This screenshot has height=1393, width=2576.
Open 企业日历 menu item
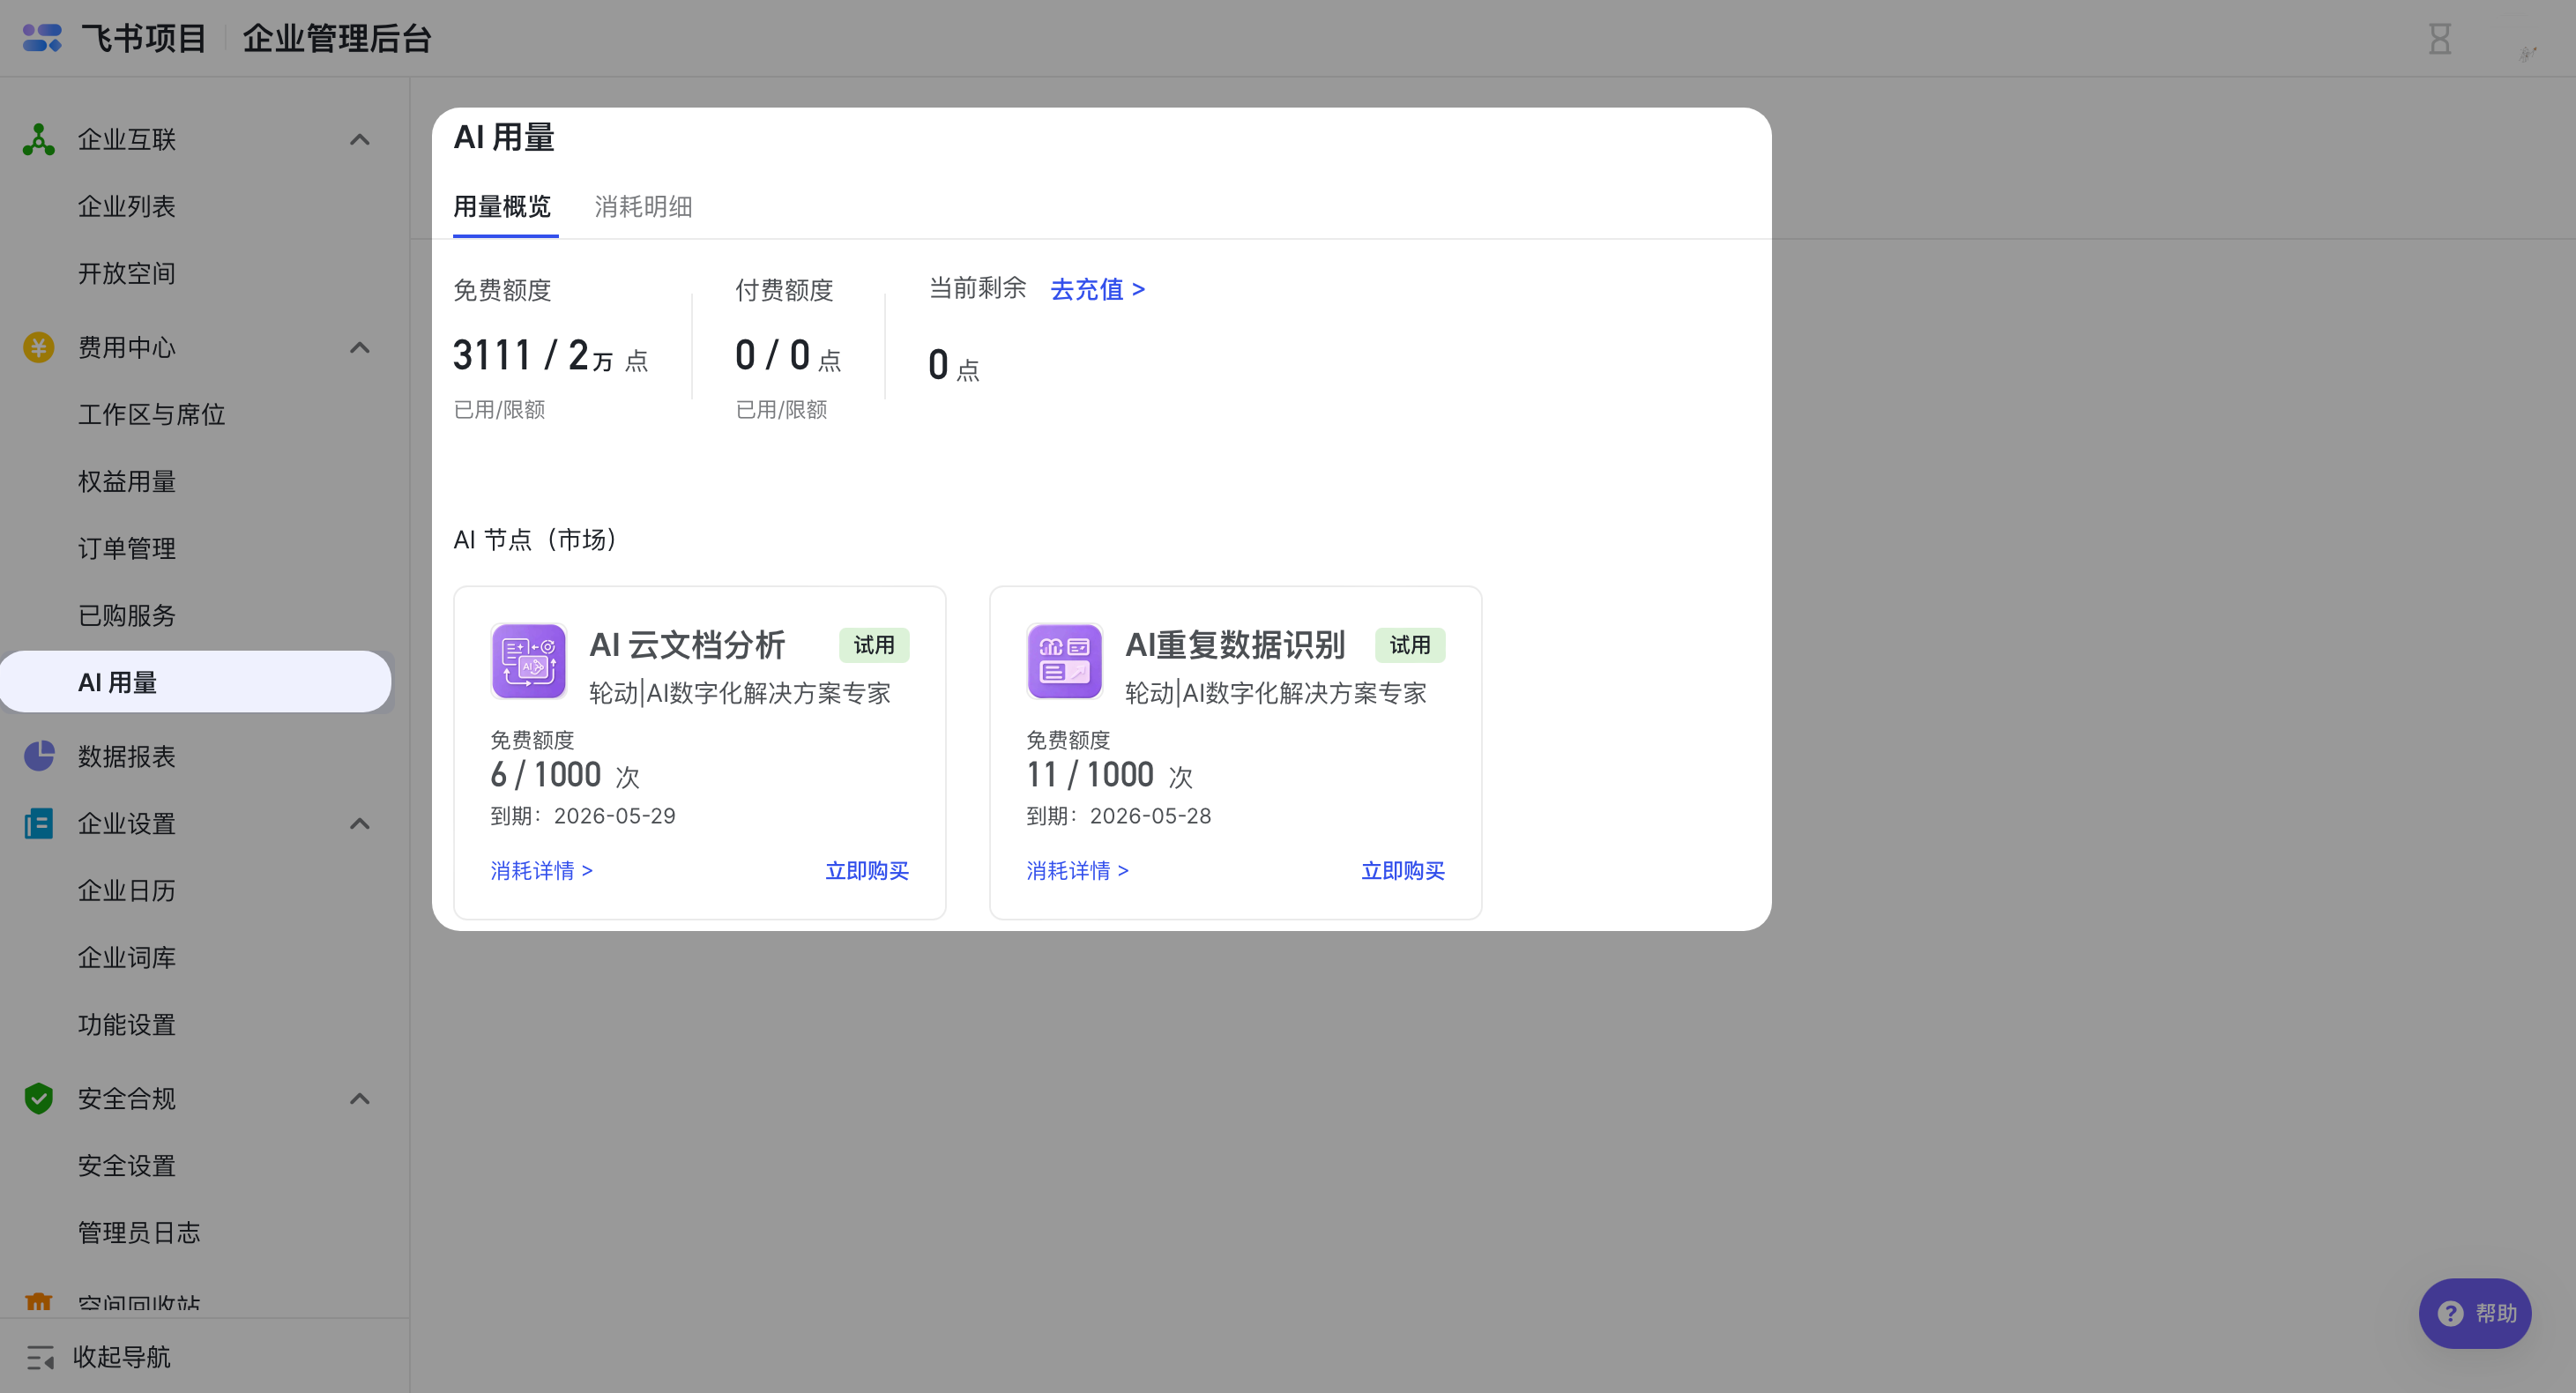(x=127, y=890)
